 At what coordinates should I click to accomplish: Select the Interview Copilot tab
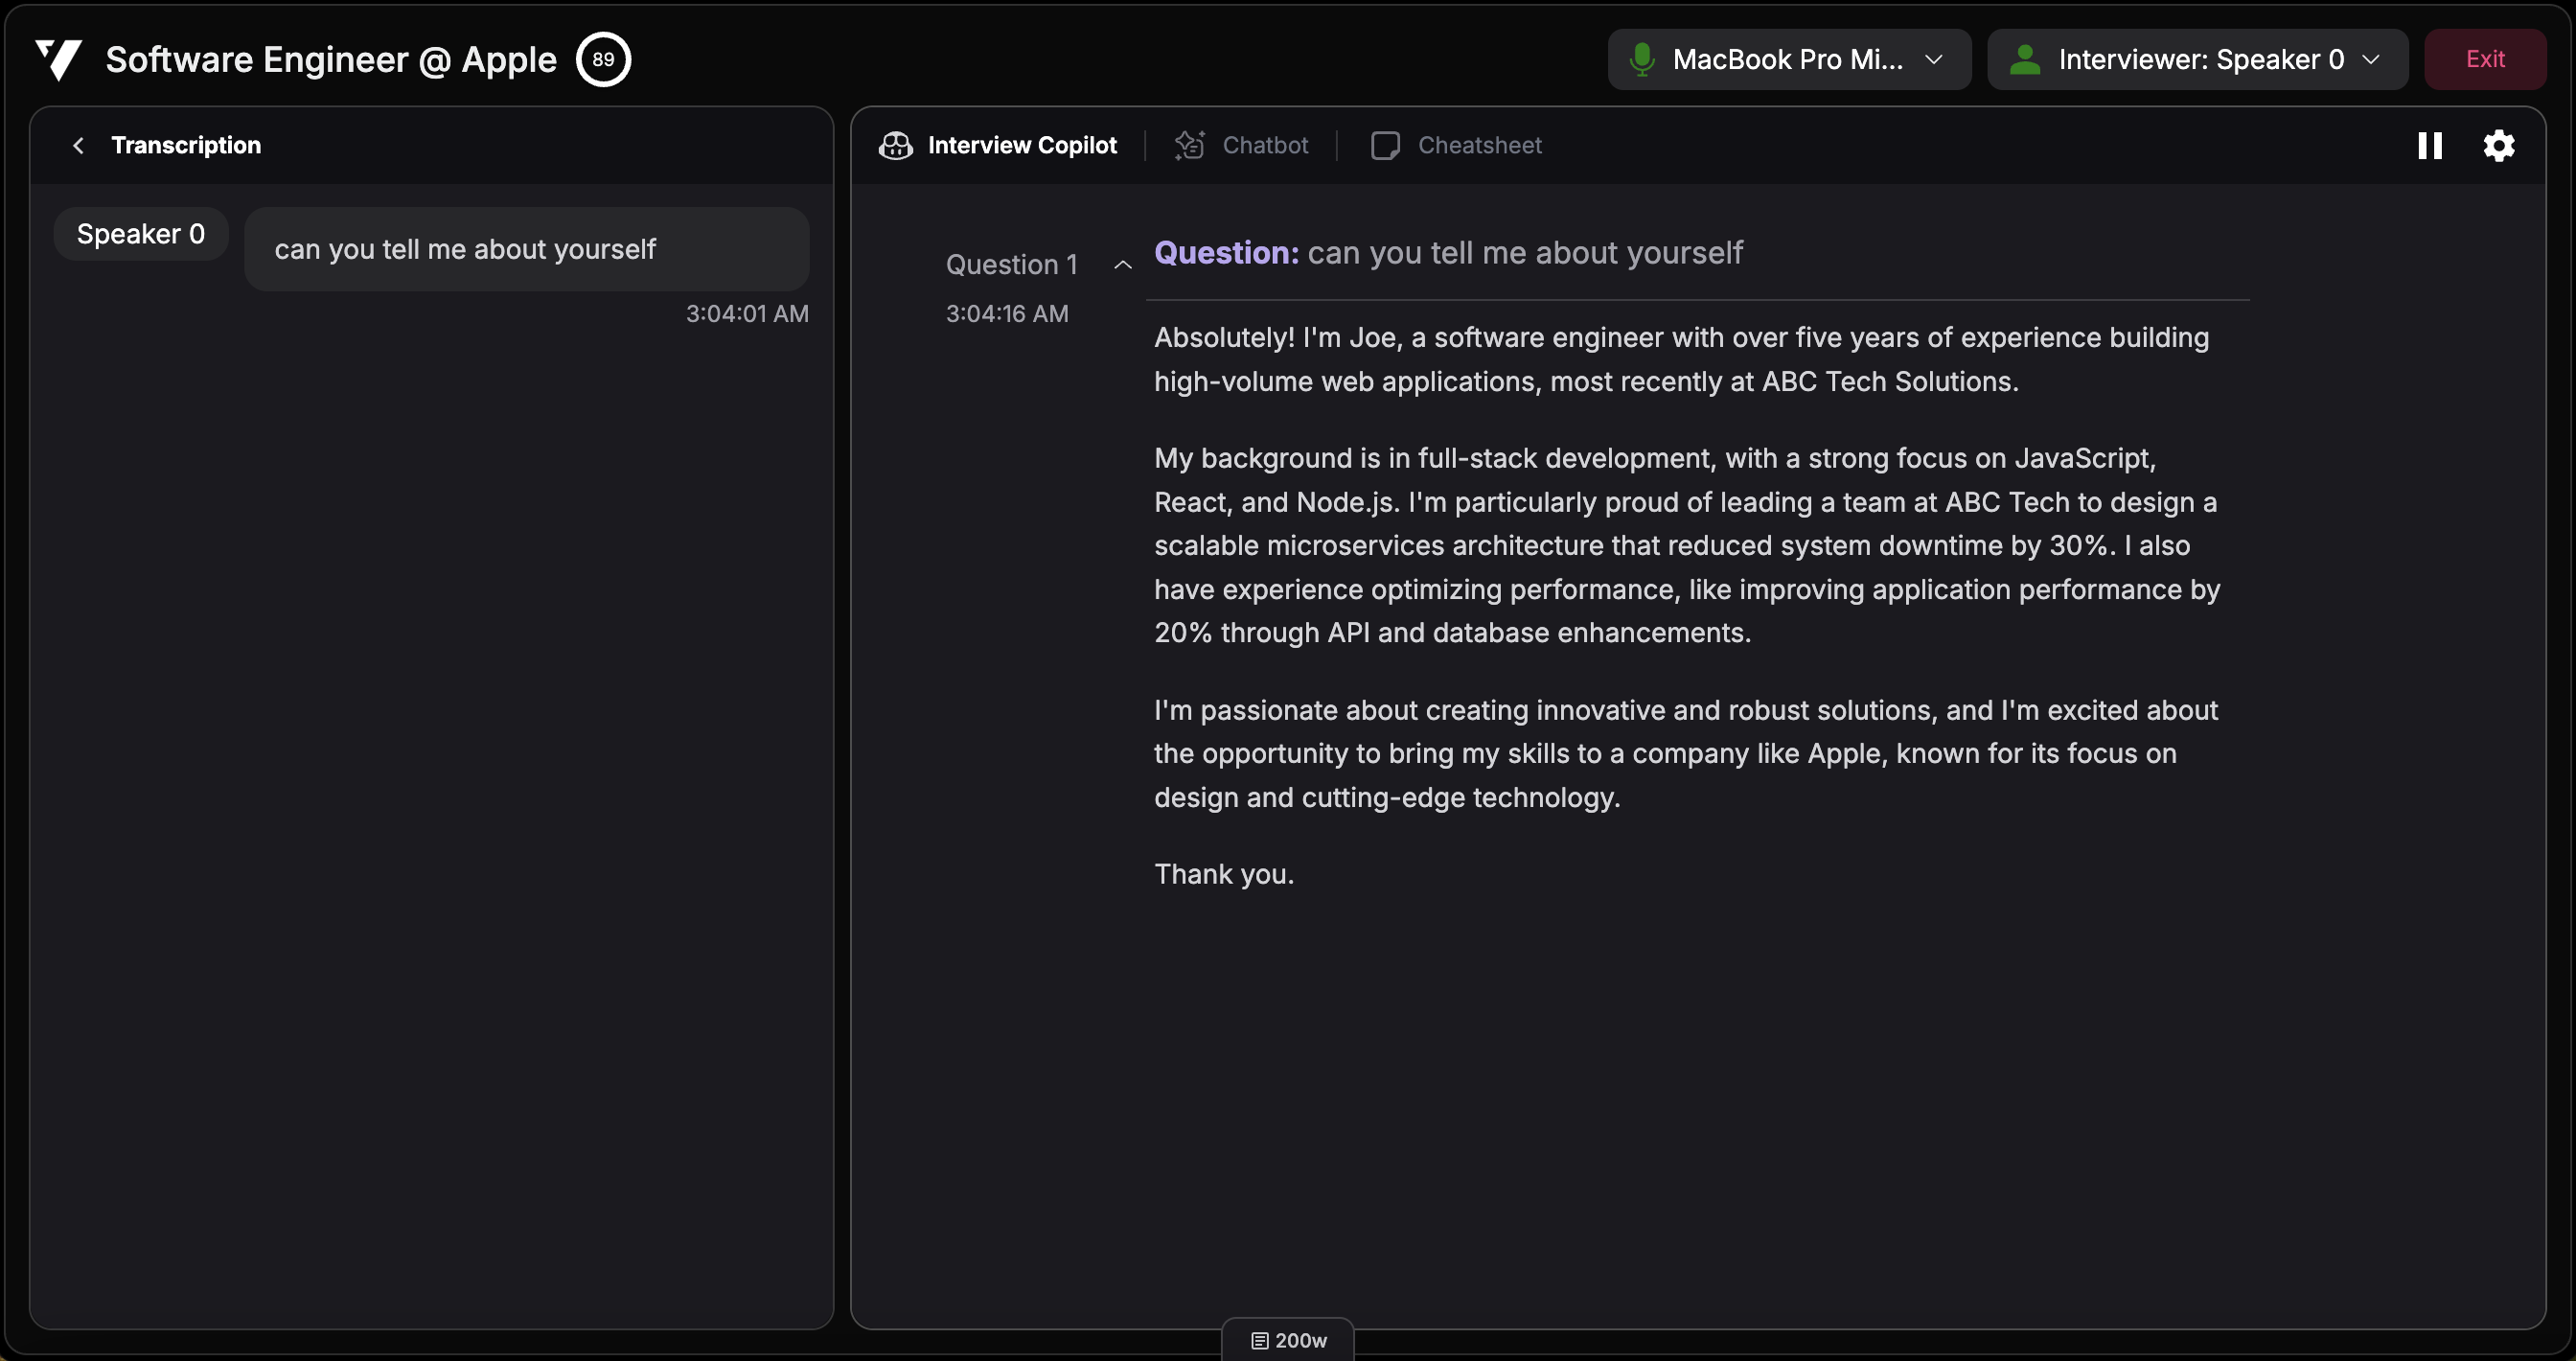pyautogui.click(x=1021, y=146)
